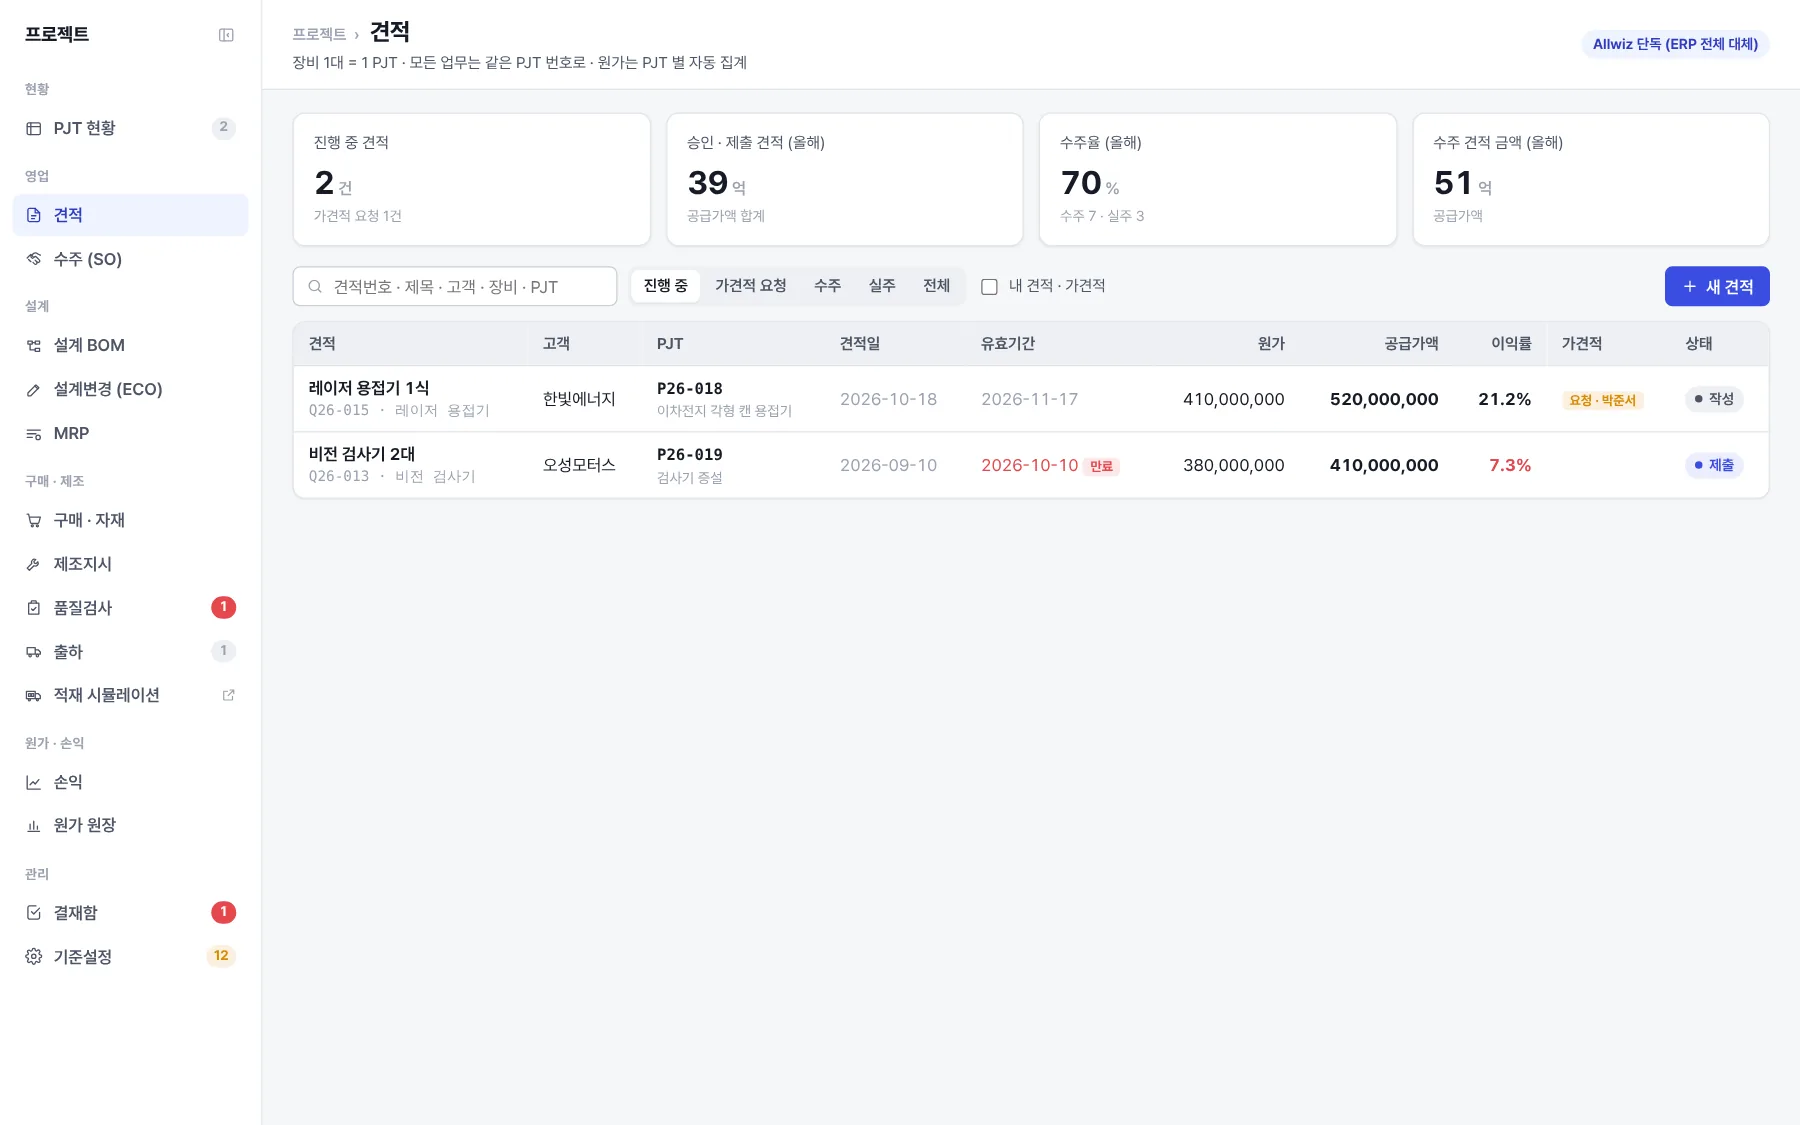
Task: Click the 구매 · 자재 cart icon
Action: [33, 520]
